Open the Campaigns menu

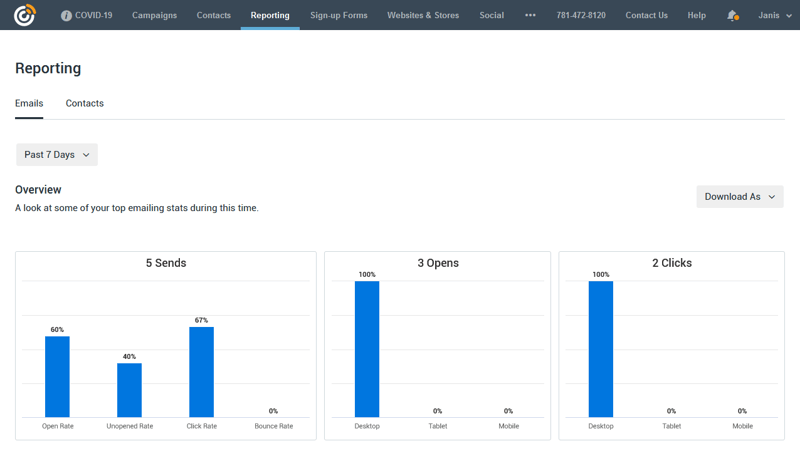click(x=154, y=15)
